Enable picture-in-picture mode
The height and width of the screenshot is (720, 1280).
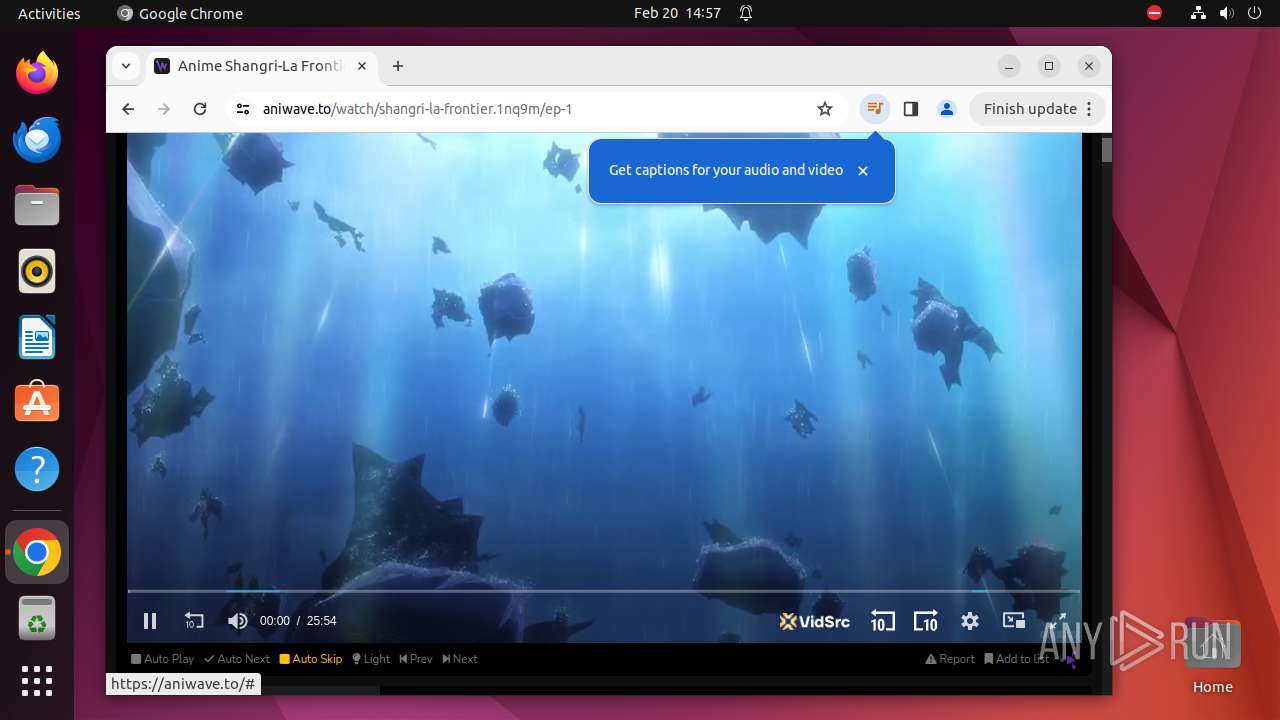click(1014, 621)
